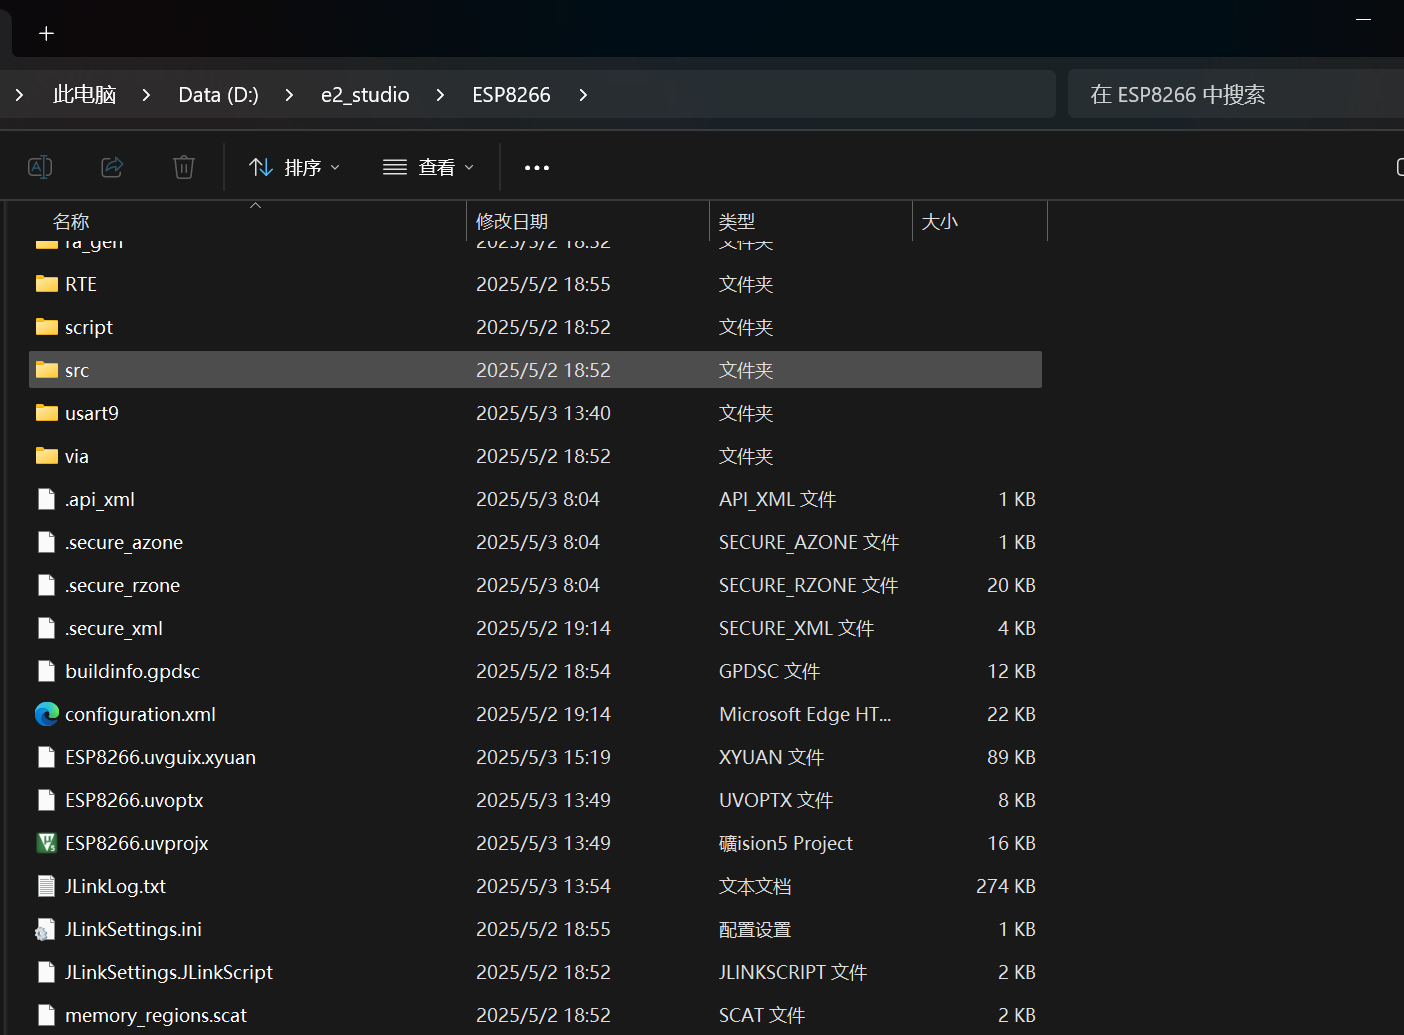Click the via folder icon
The image size is (1404, 1035).
[x=46, y=456]
